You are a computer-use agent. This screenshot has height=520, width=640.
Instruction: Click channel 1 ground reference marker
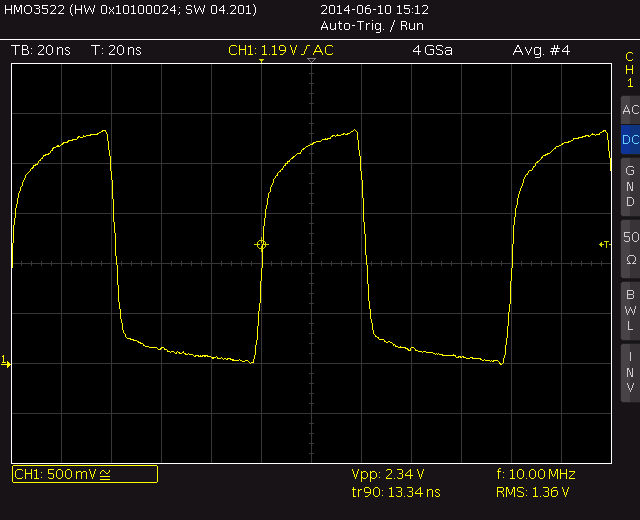point(6,360)
